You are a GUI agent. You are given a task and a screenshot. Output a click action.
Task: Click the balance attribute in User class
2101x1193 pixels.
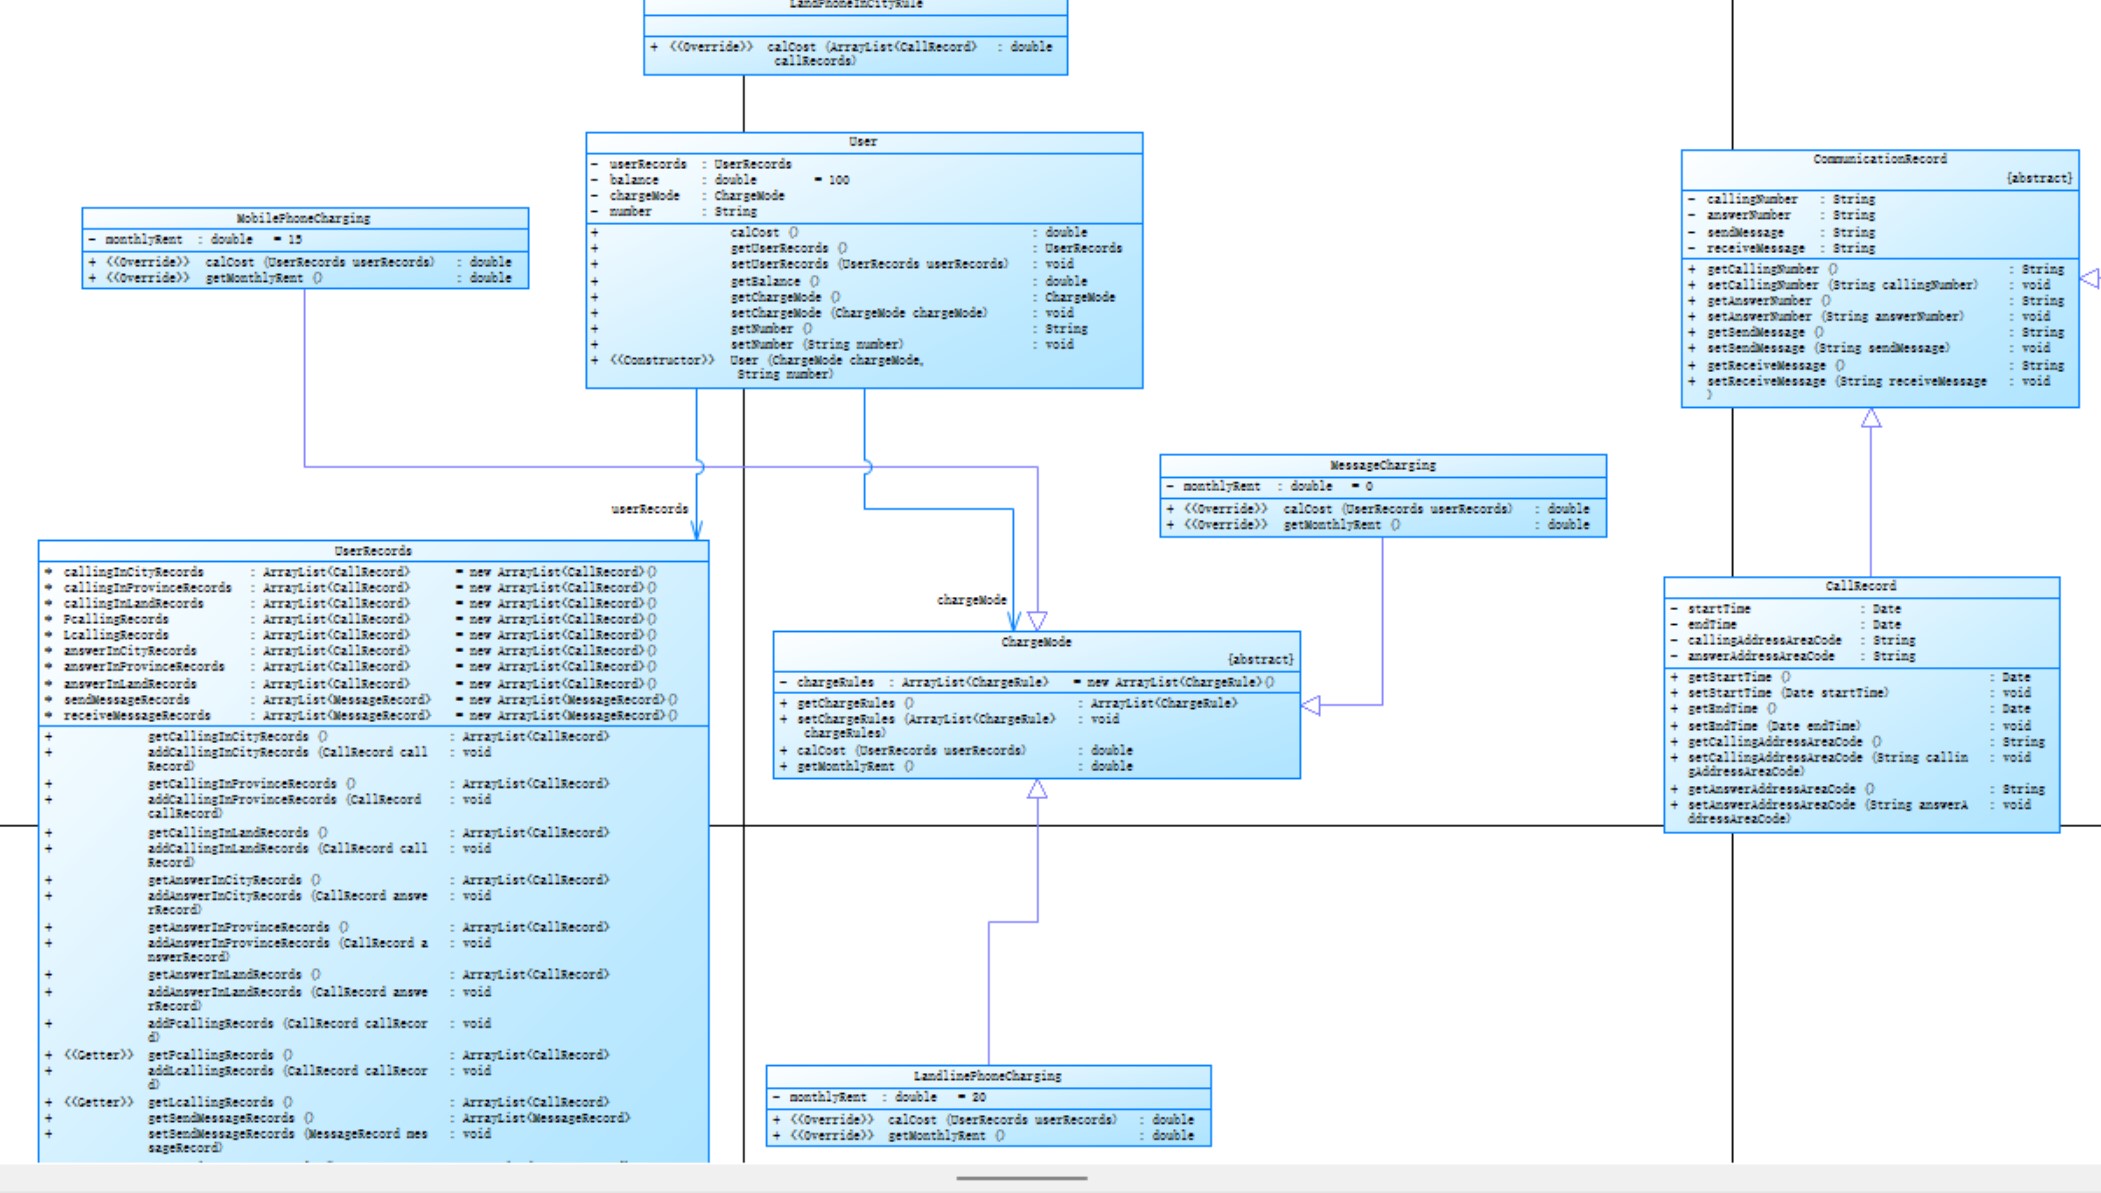click(634, 180)
